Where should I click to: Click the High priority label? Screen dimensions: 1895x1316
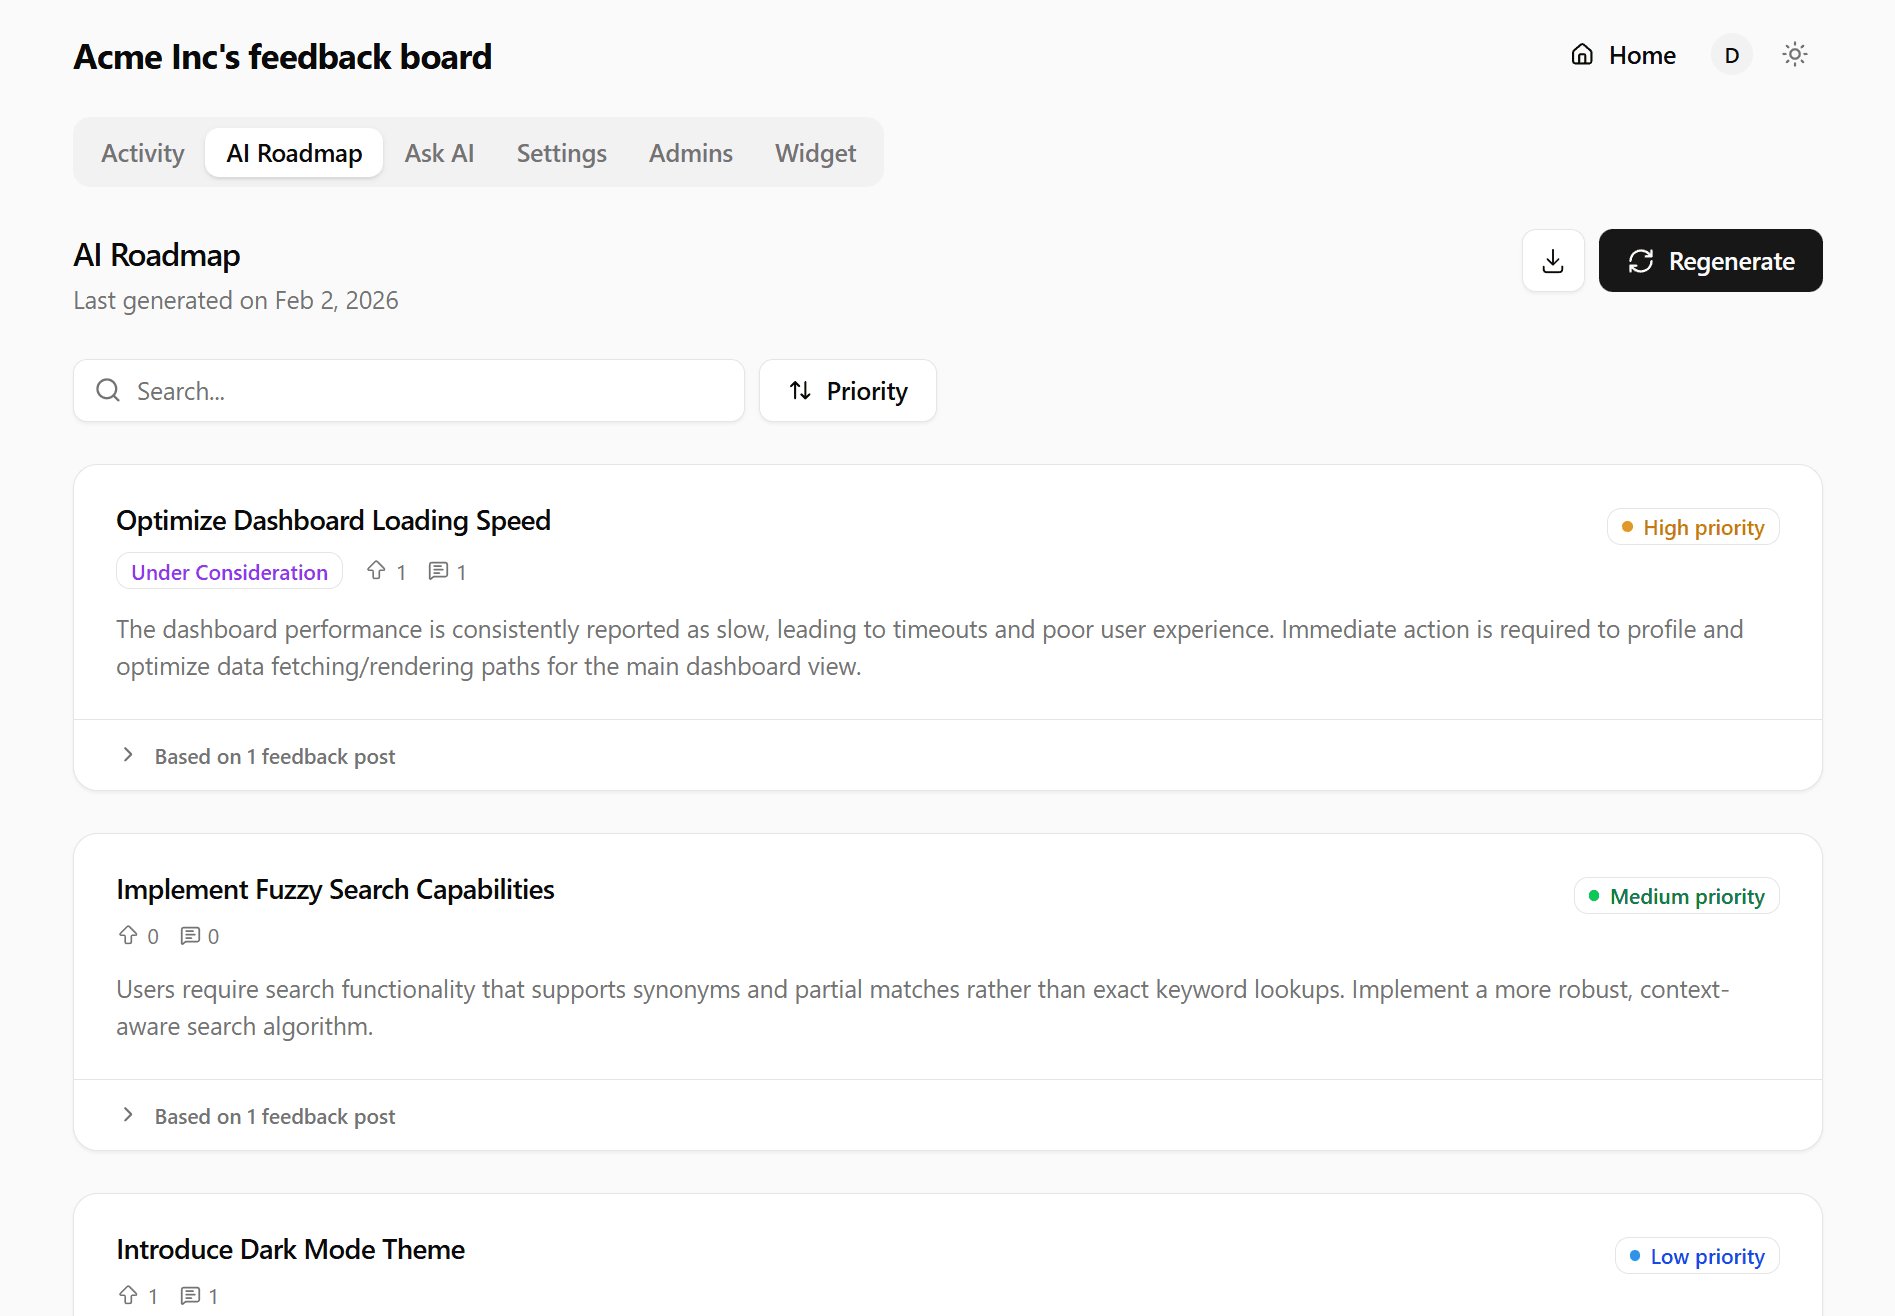pos(1692,526)
